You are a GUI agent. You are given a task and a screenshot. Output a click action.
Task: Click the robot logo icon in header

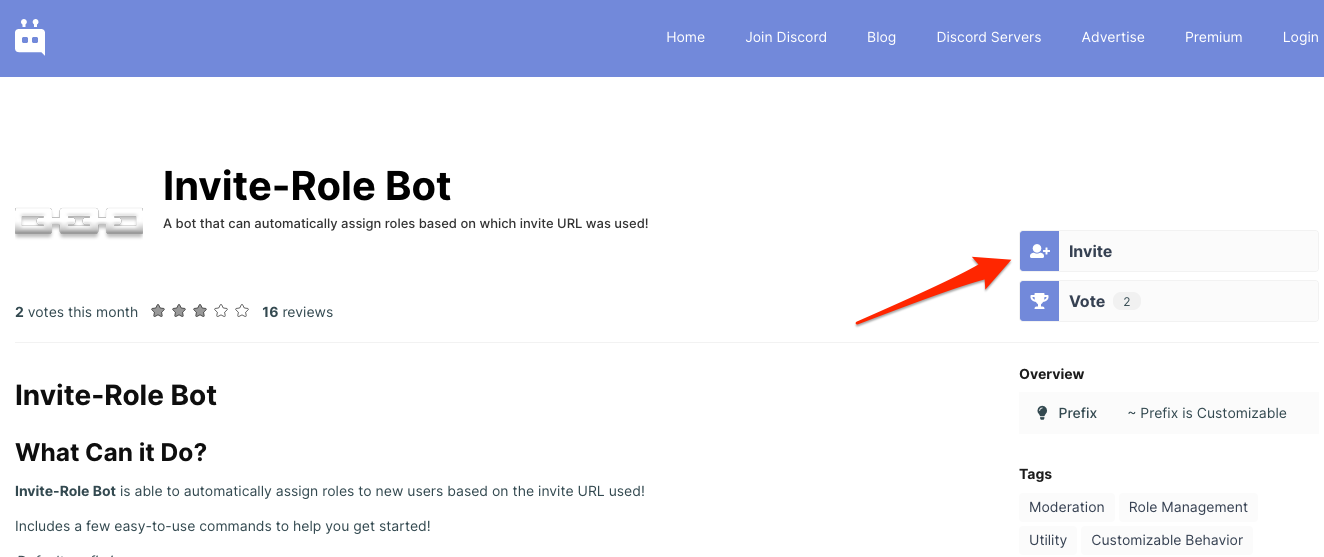click(x=30, y=37)
